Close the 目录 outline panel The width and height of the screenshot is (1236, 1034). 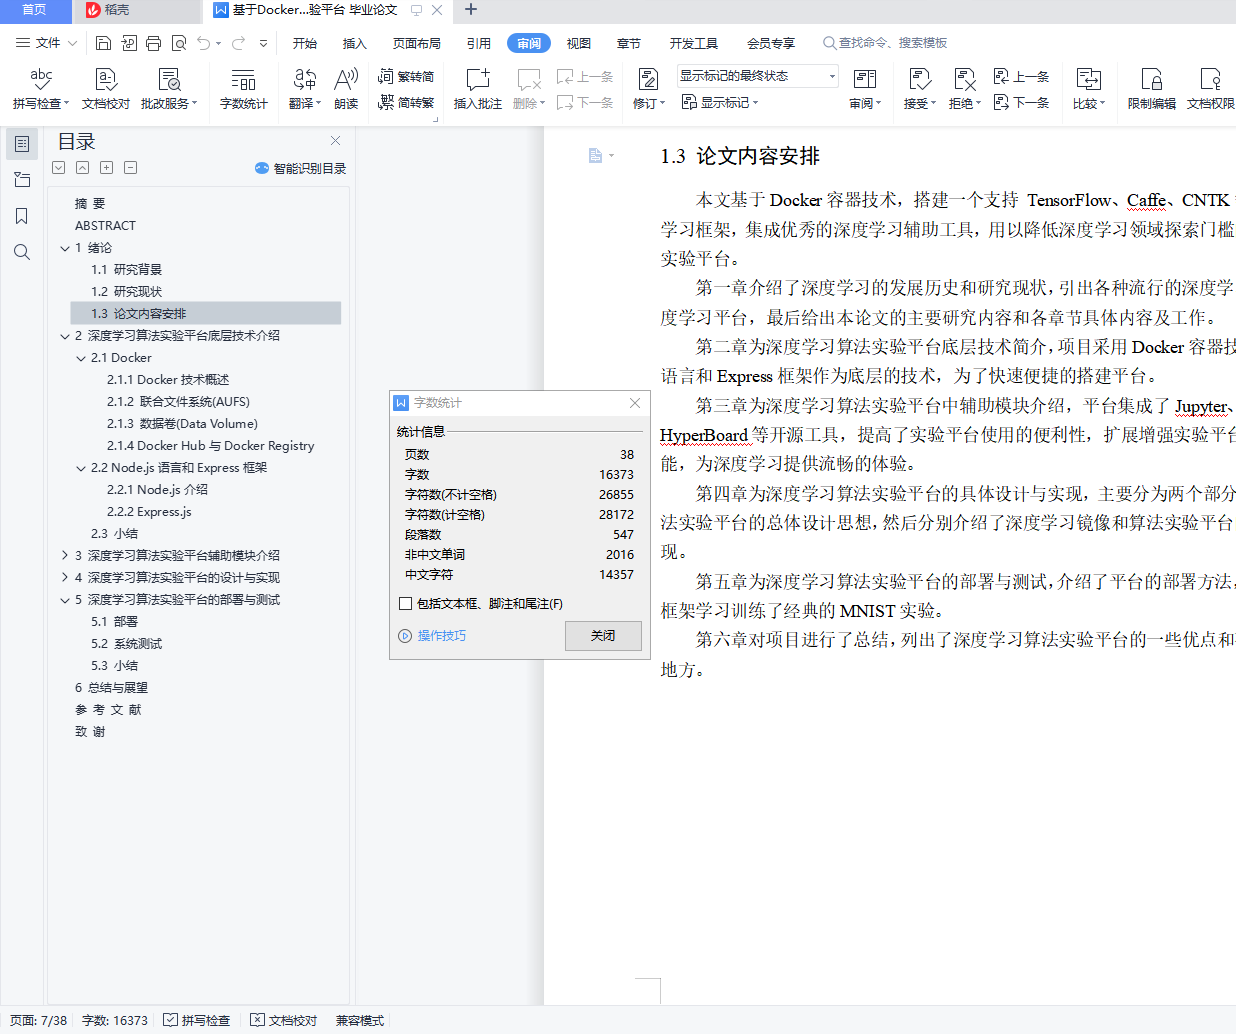click(336, 141)
